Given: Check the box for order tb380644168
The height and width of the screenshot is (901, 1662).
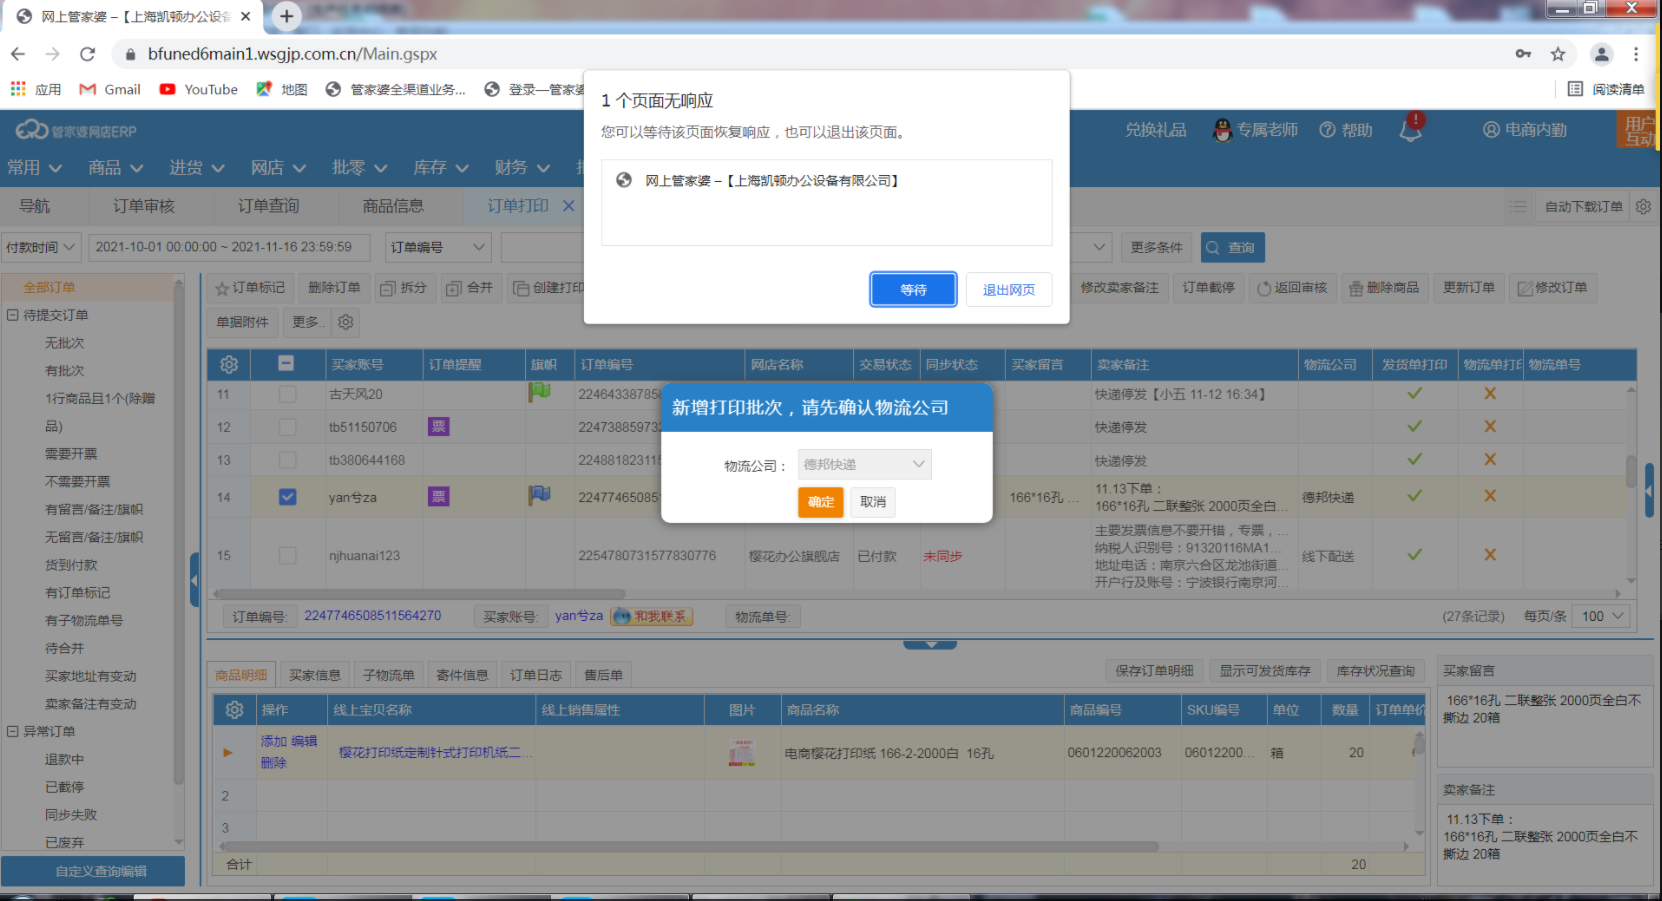Looking at the screenshot, I should (287, 460).
